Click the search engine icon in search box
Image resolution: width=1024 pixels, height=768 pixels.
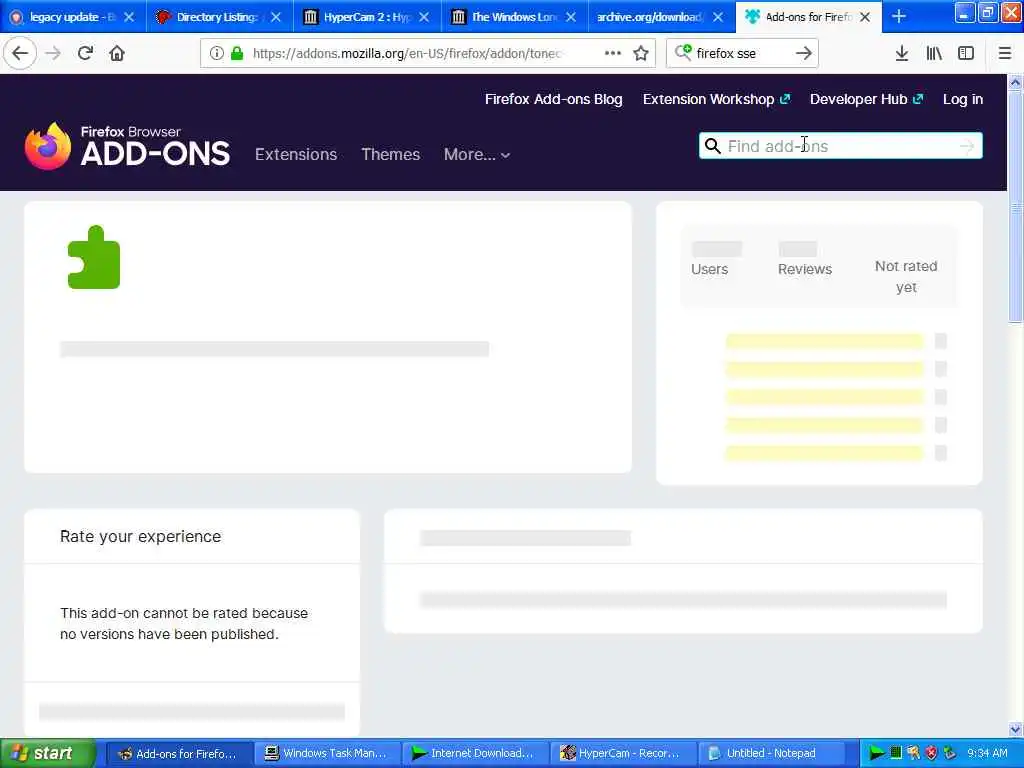(683, 52)
